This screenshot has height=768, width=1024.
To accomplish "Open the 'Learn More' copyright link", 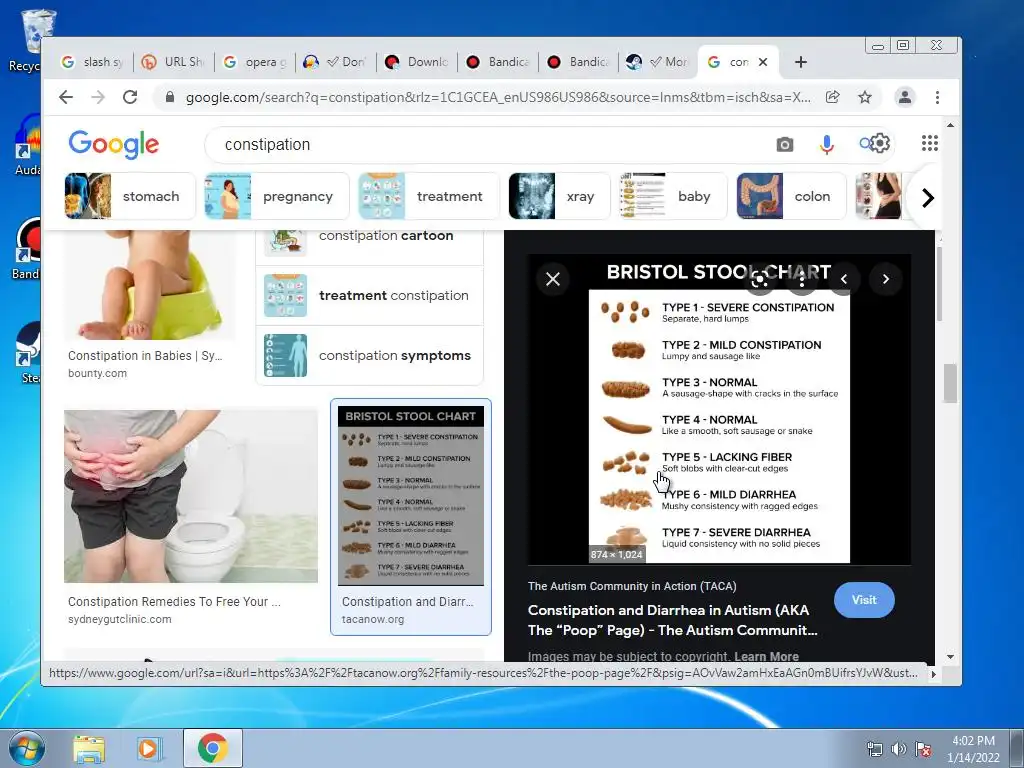I will (766, 656).
